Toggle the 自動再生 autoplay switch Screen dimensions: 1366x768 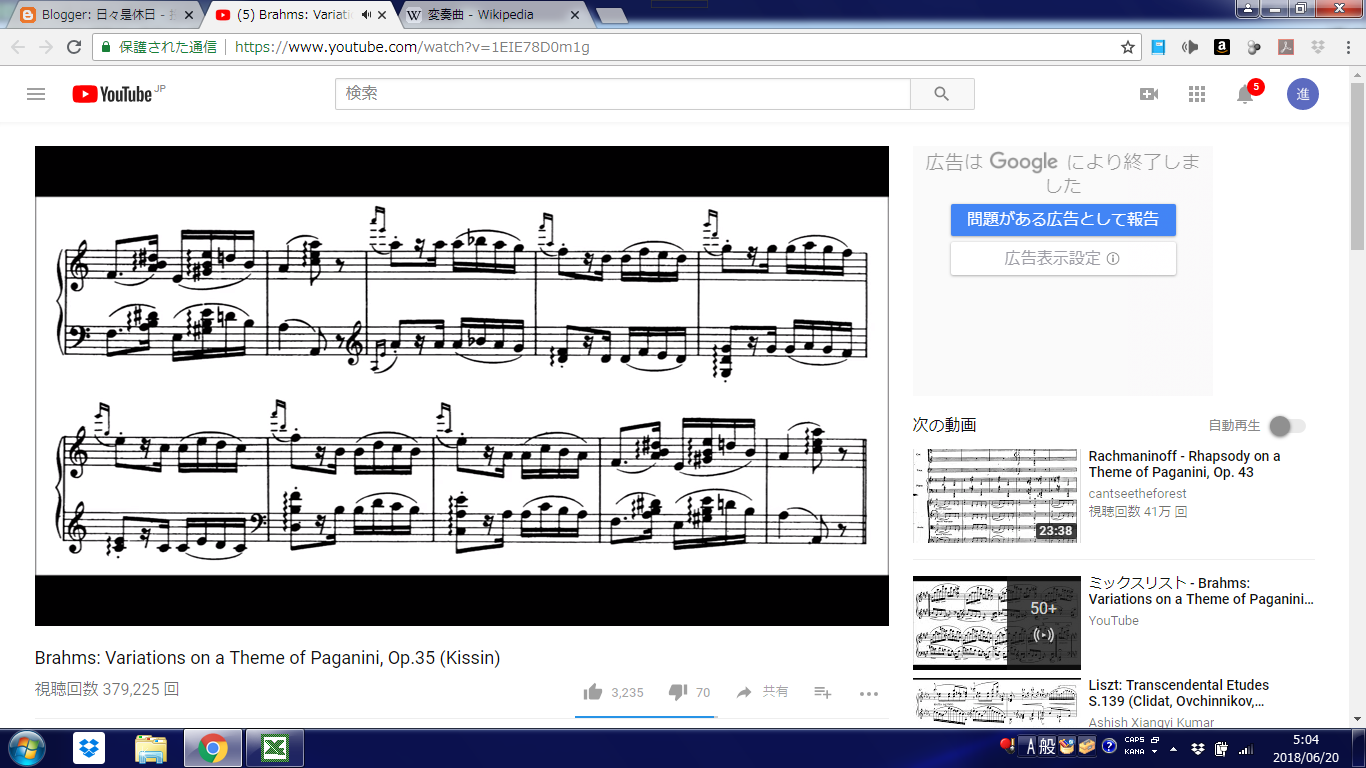coord(1287,426)
